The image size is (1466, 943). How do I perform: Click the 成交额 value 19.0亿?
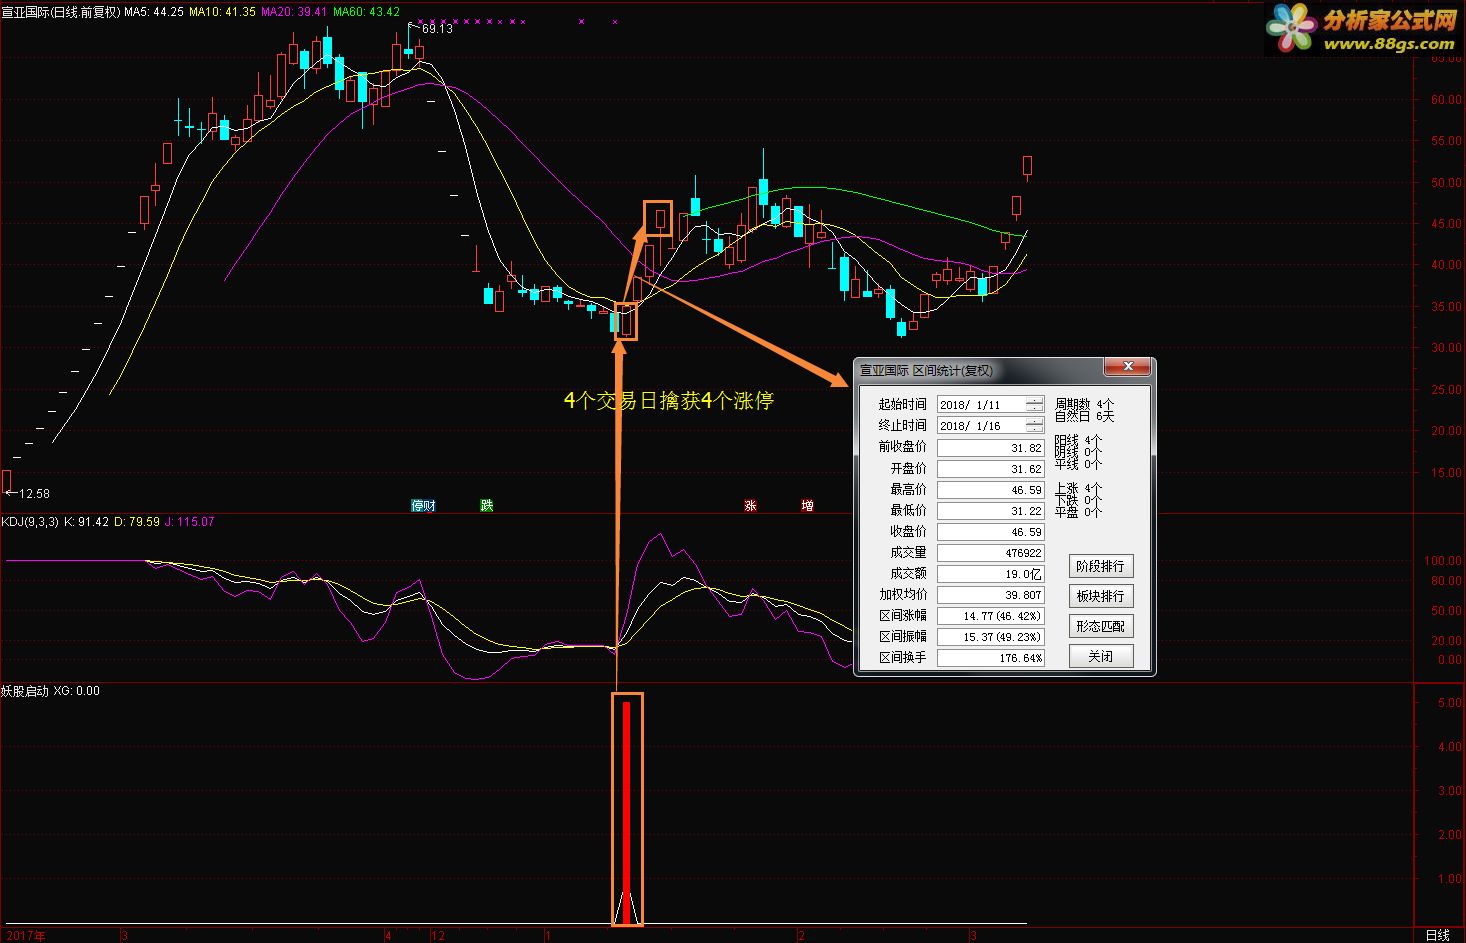tap(990, 574)
